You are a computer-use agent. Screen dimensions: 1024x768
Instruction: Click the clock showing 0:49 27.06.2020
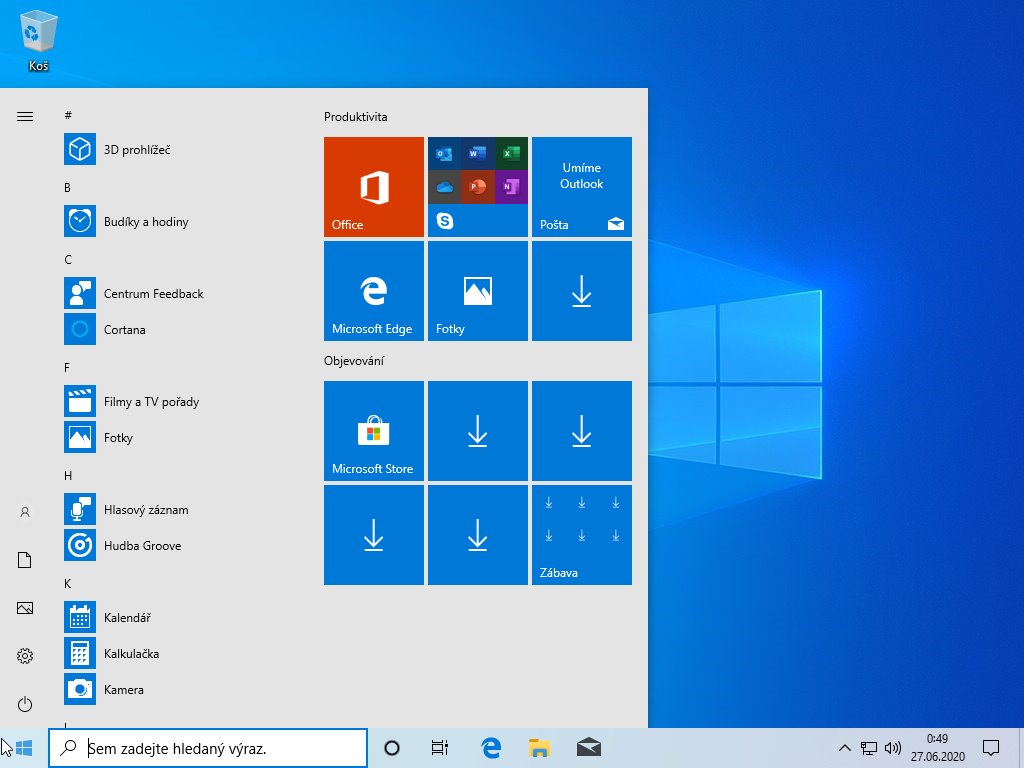click(938, 748)
